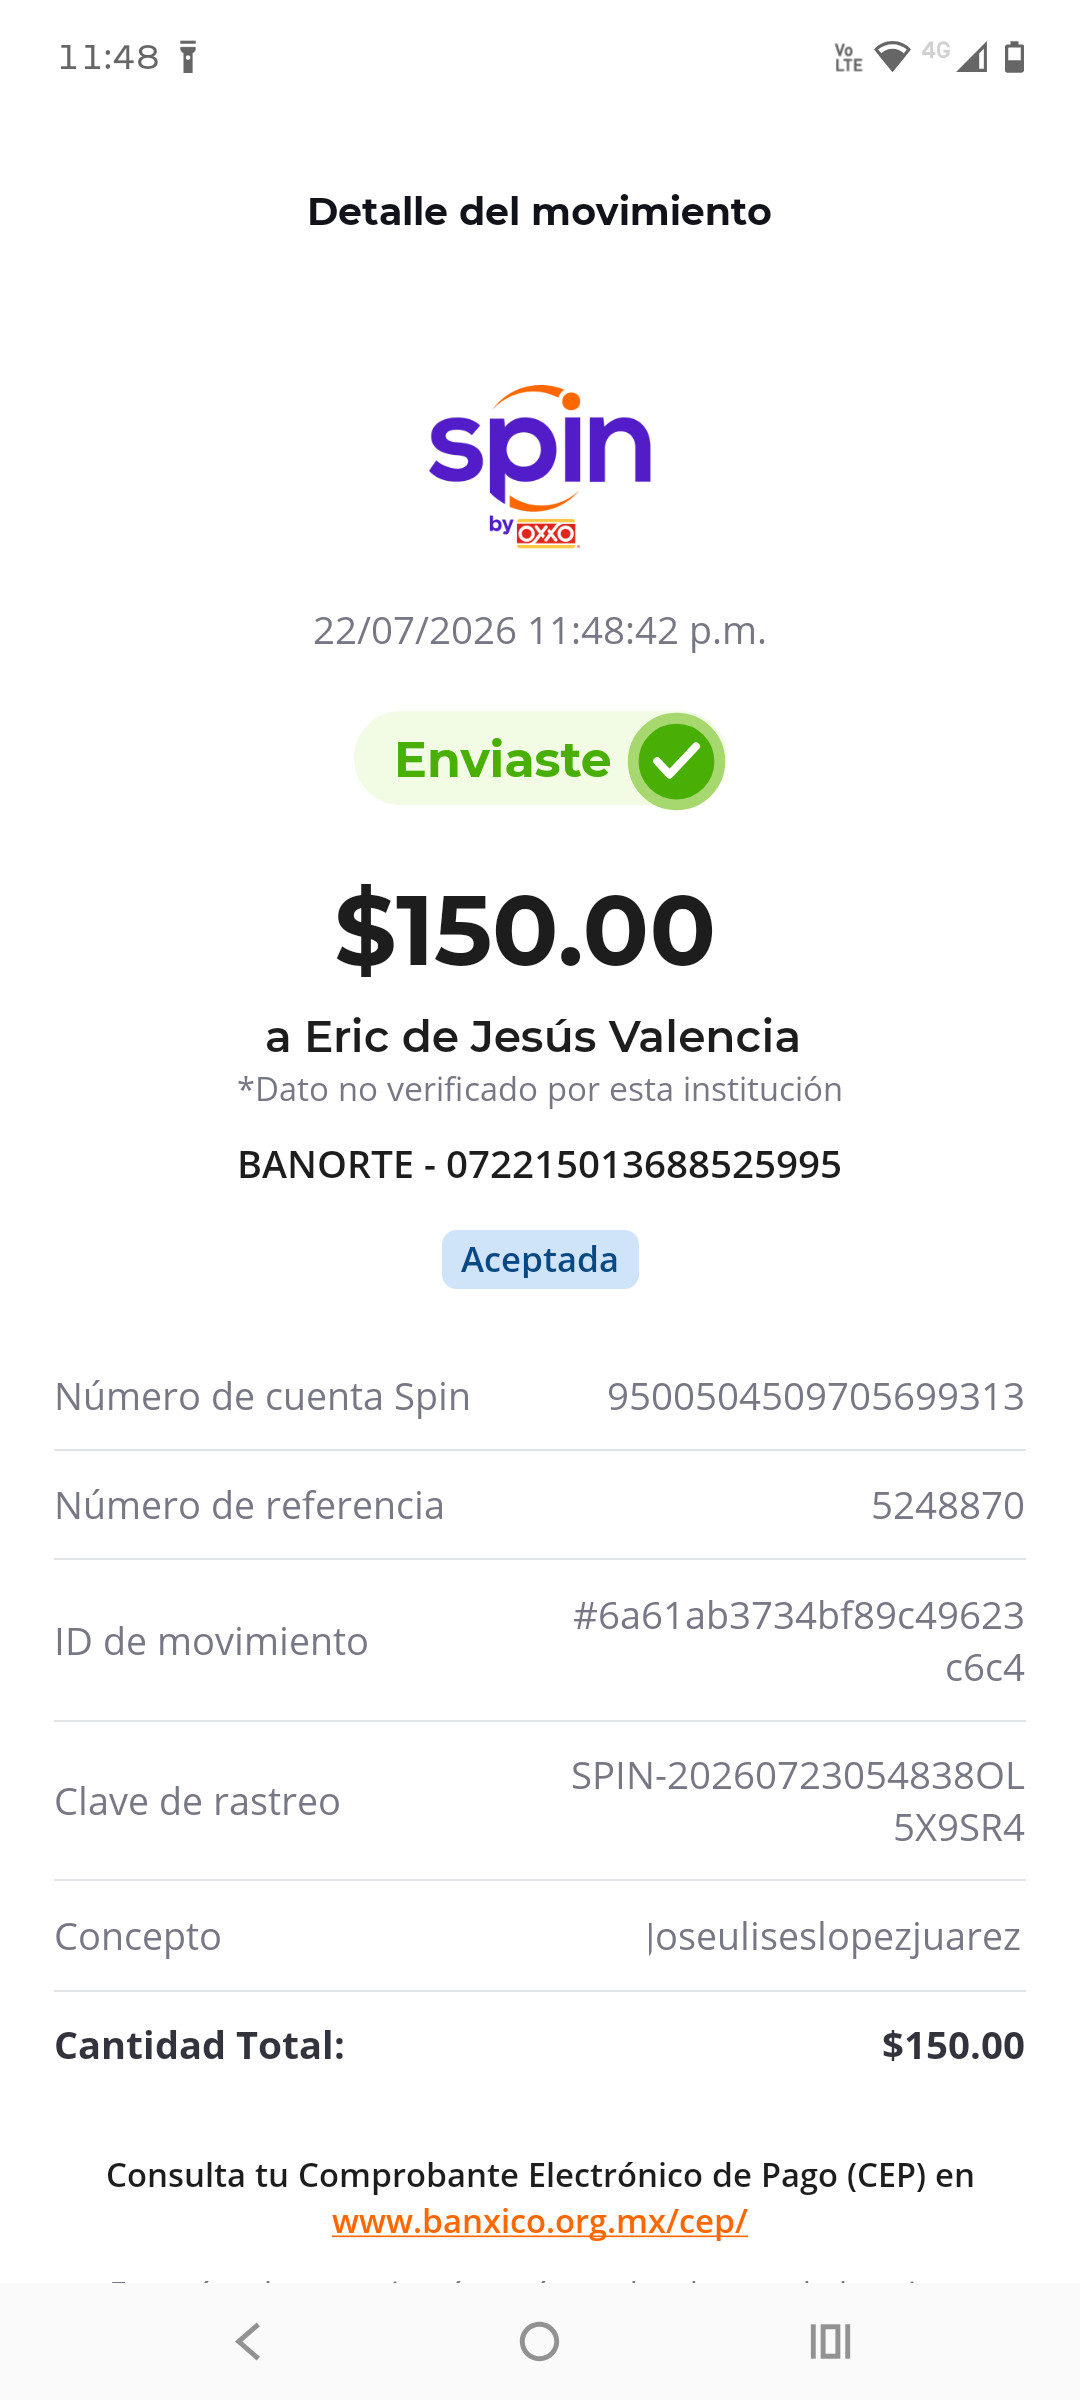The width and height of the screenshot is (1080, 2400).
Task: Tap the Número de referencia 5248870
Action: 947,1505
